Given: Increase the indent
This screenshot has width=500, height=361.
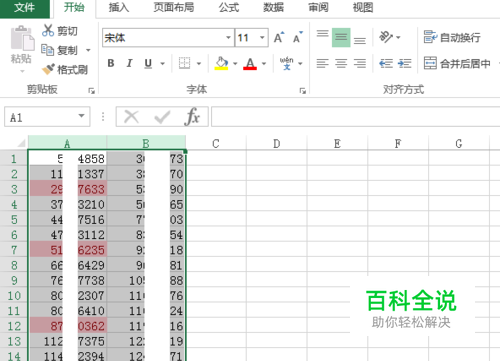Looking at the screenshot, I should pyautogui.click(x=405, y=63).
